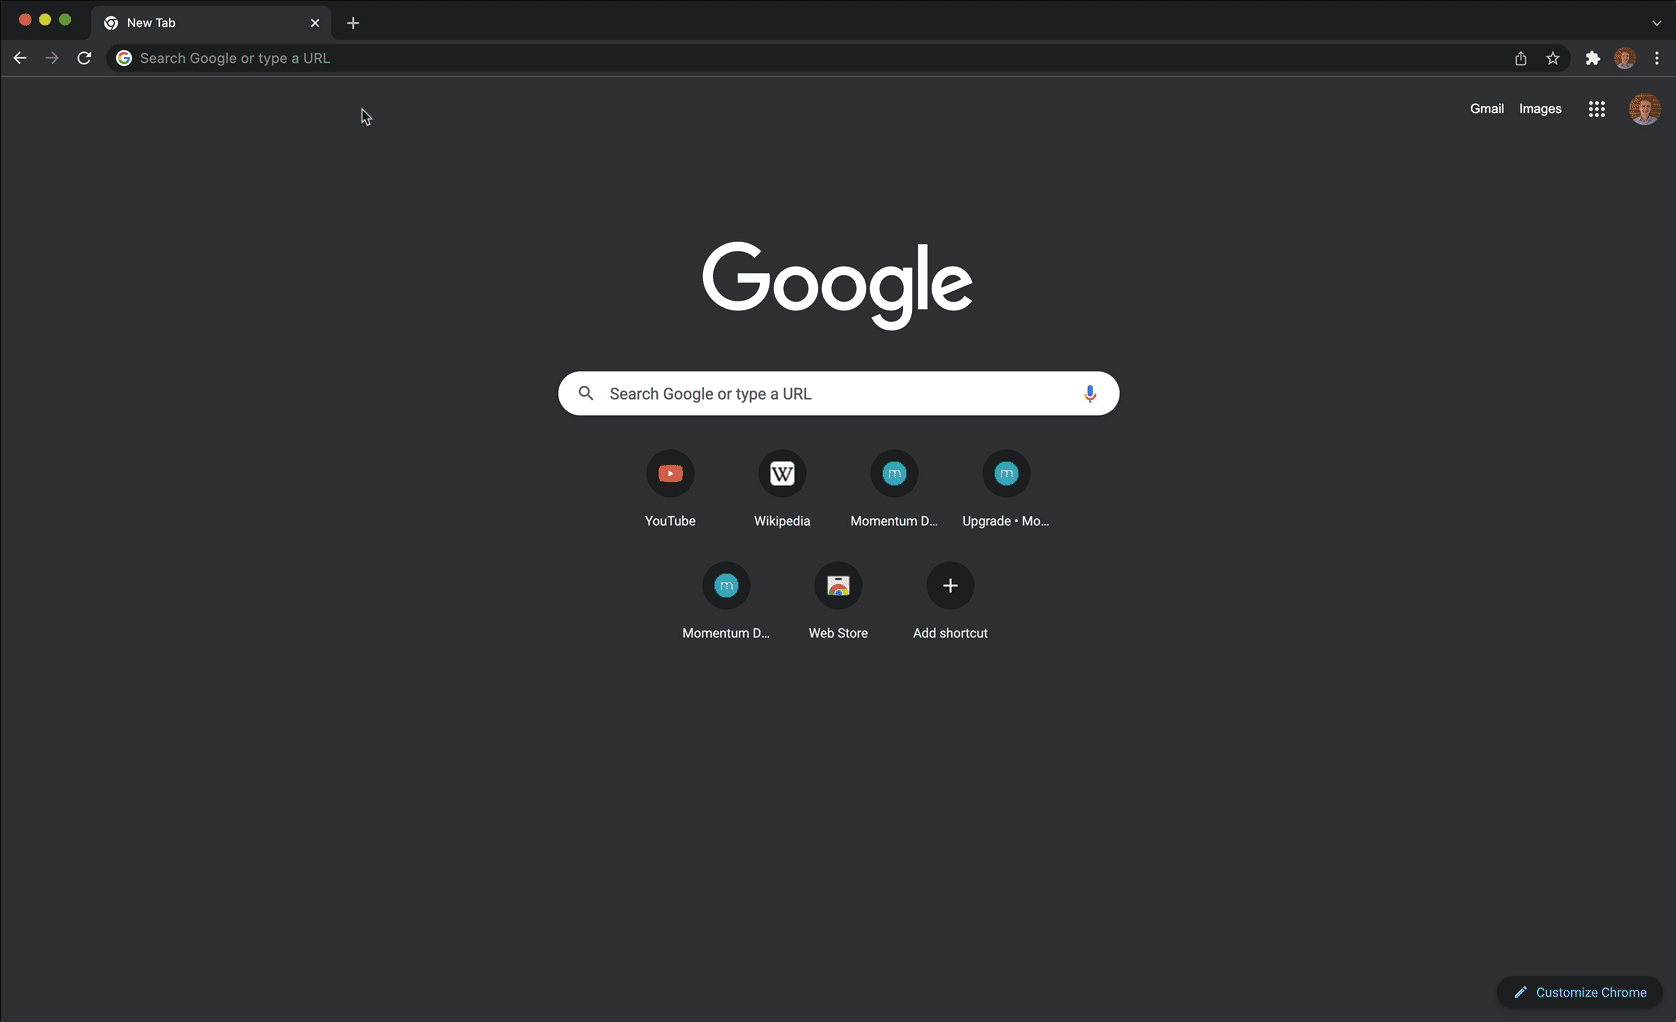
Task: Click the Google search box on the page
Action: [838, 394]
